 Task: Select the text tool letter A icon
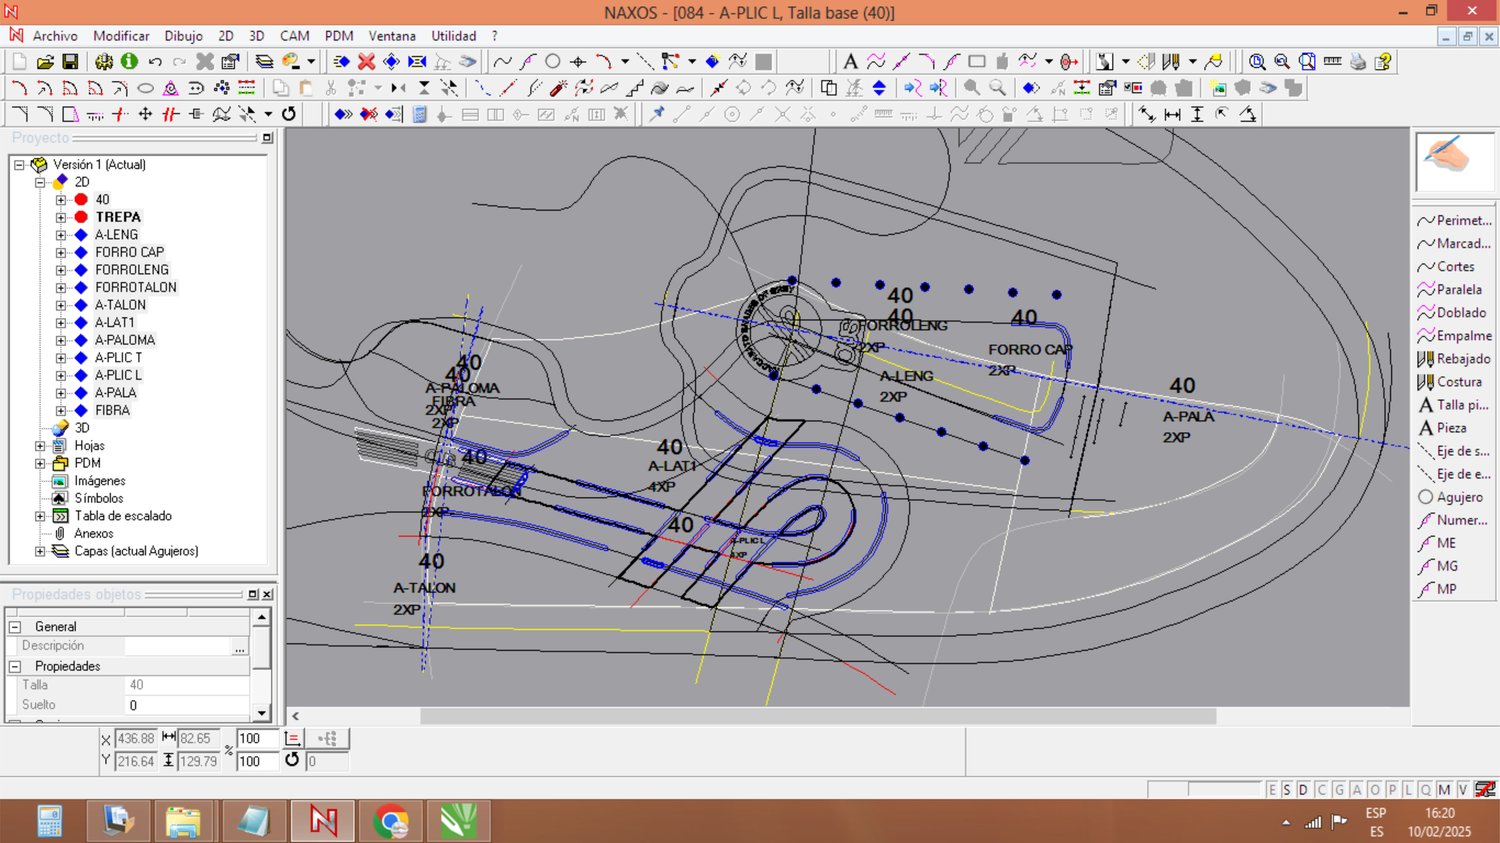[x=850, y=62]
